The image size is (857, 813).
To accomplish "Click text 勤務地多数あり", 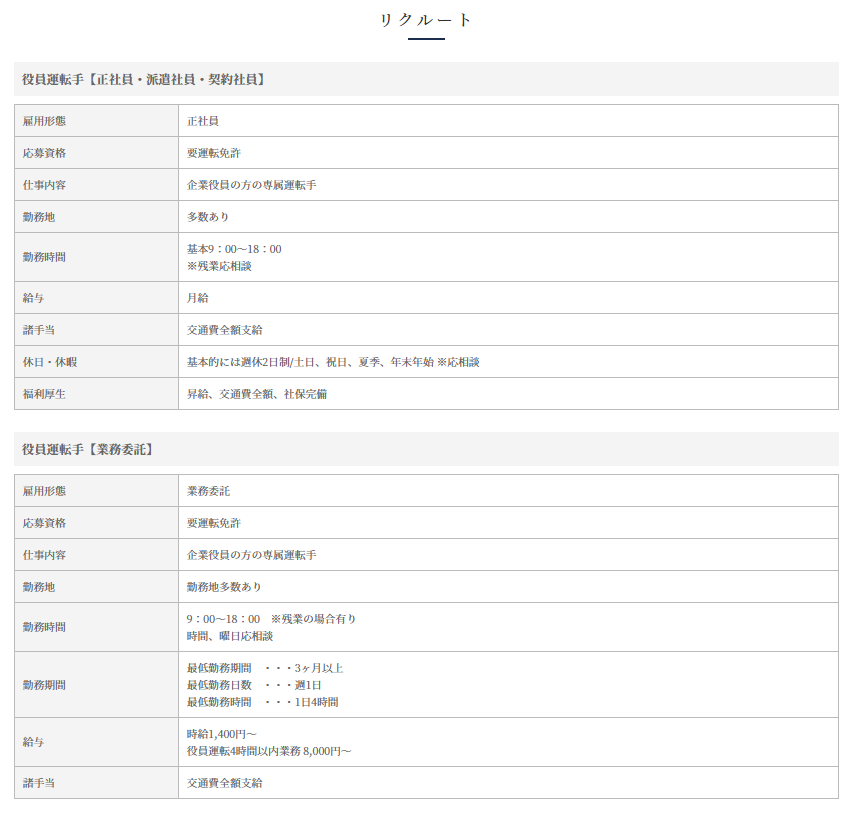I will 224,587.
